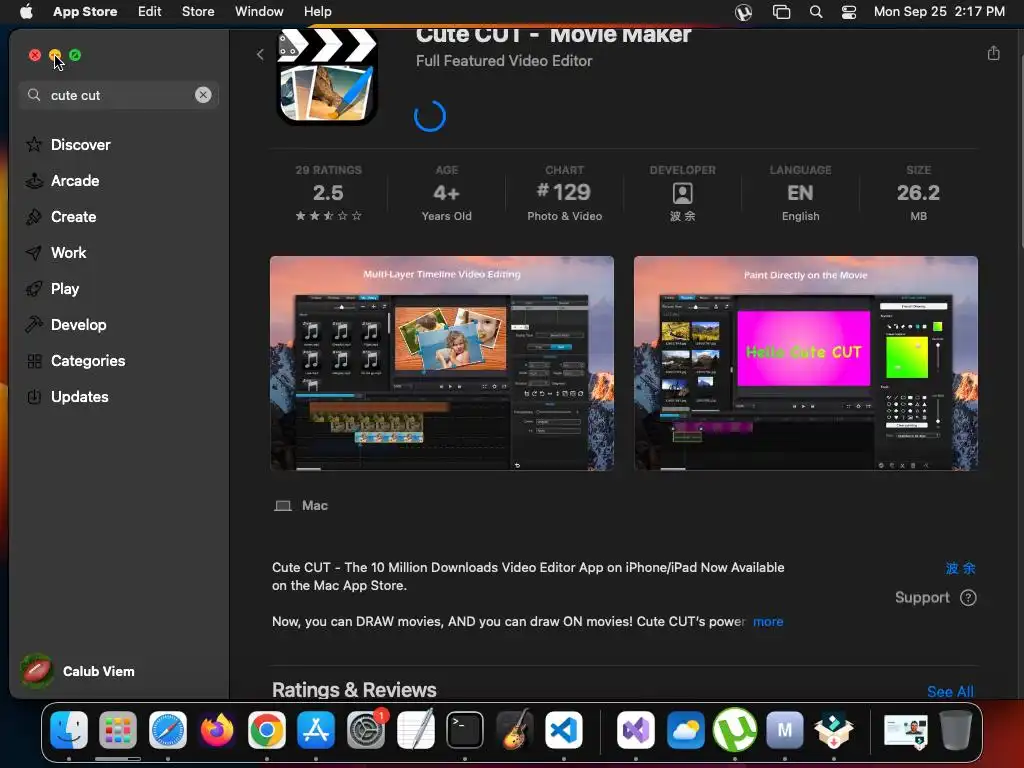Click the Stage Manager menu bar icon
The width and height of the screenshot is (1024, 768).
(x=781, y=12)
